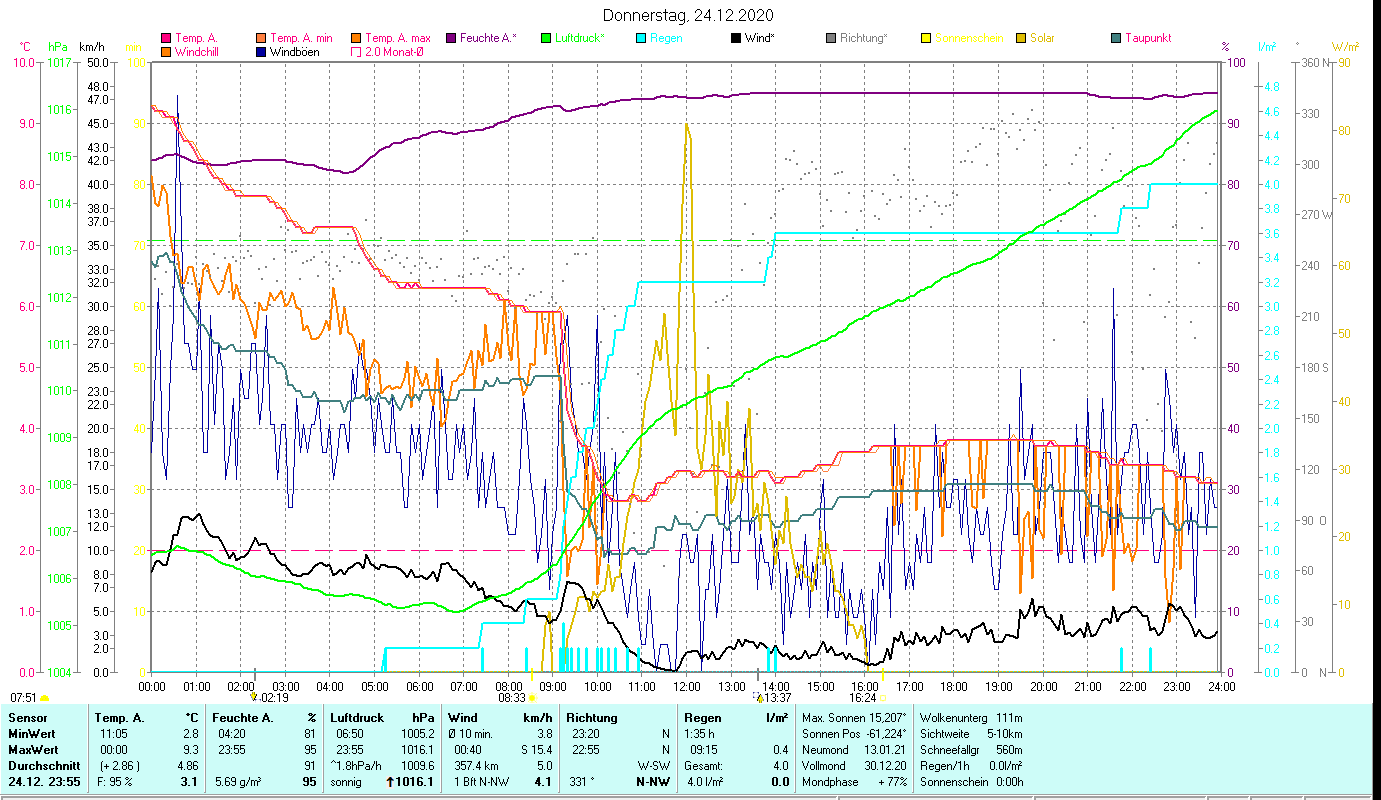Click the pink Temp. A. legend swatch

[166, 38]
